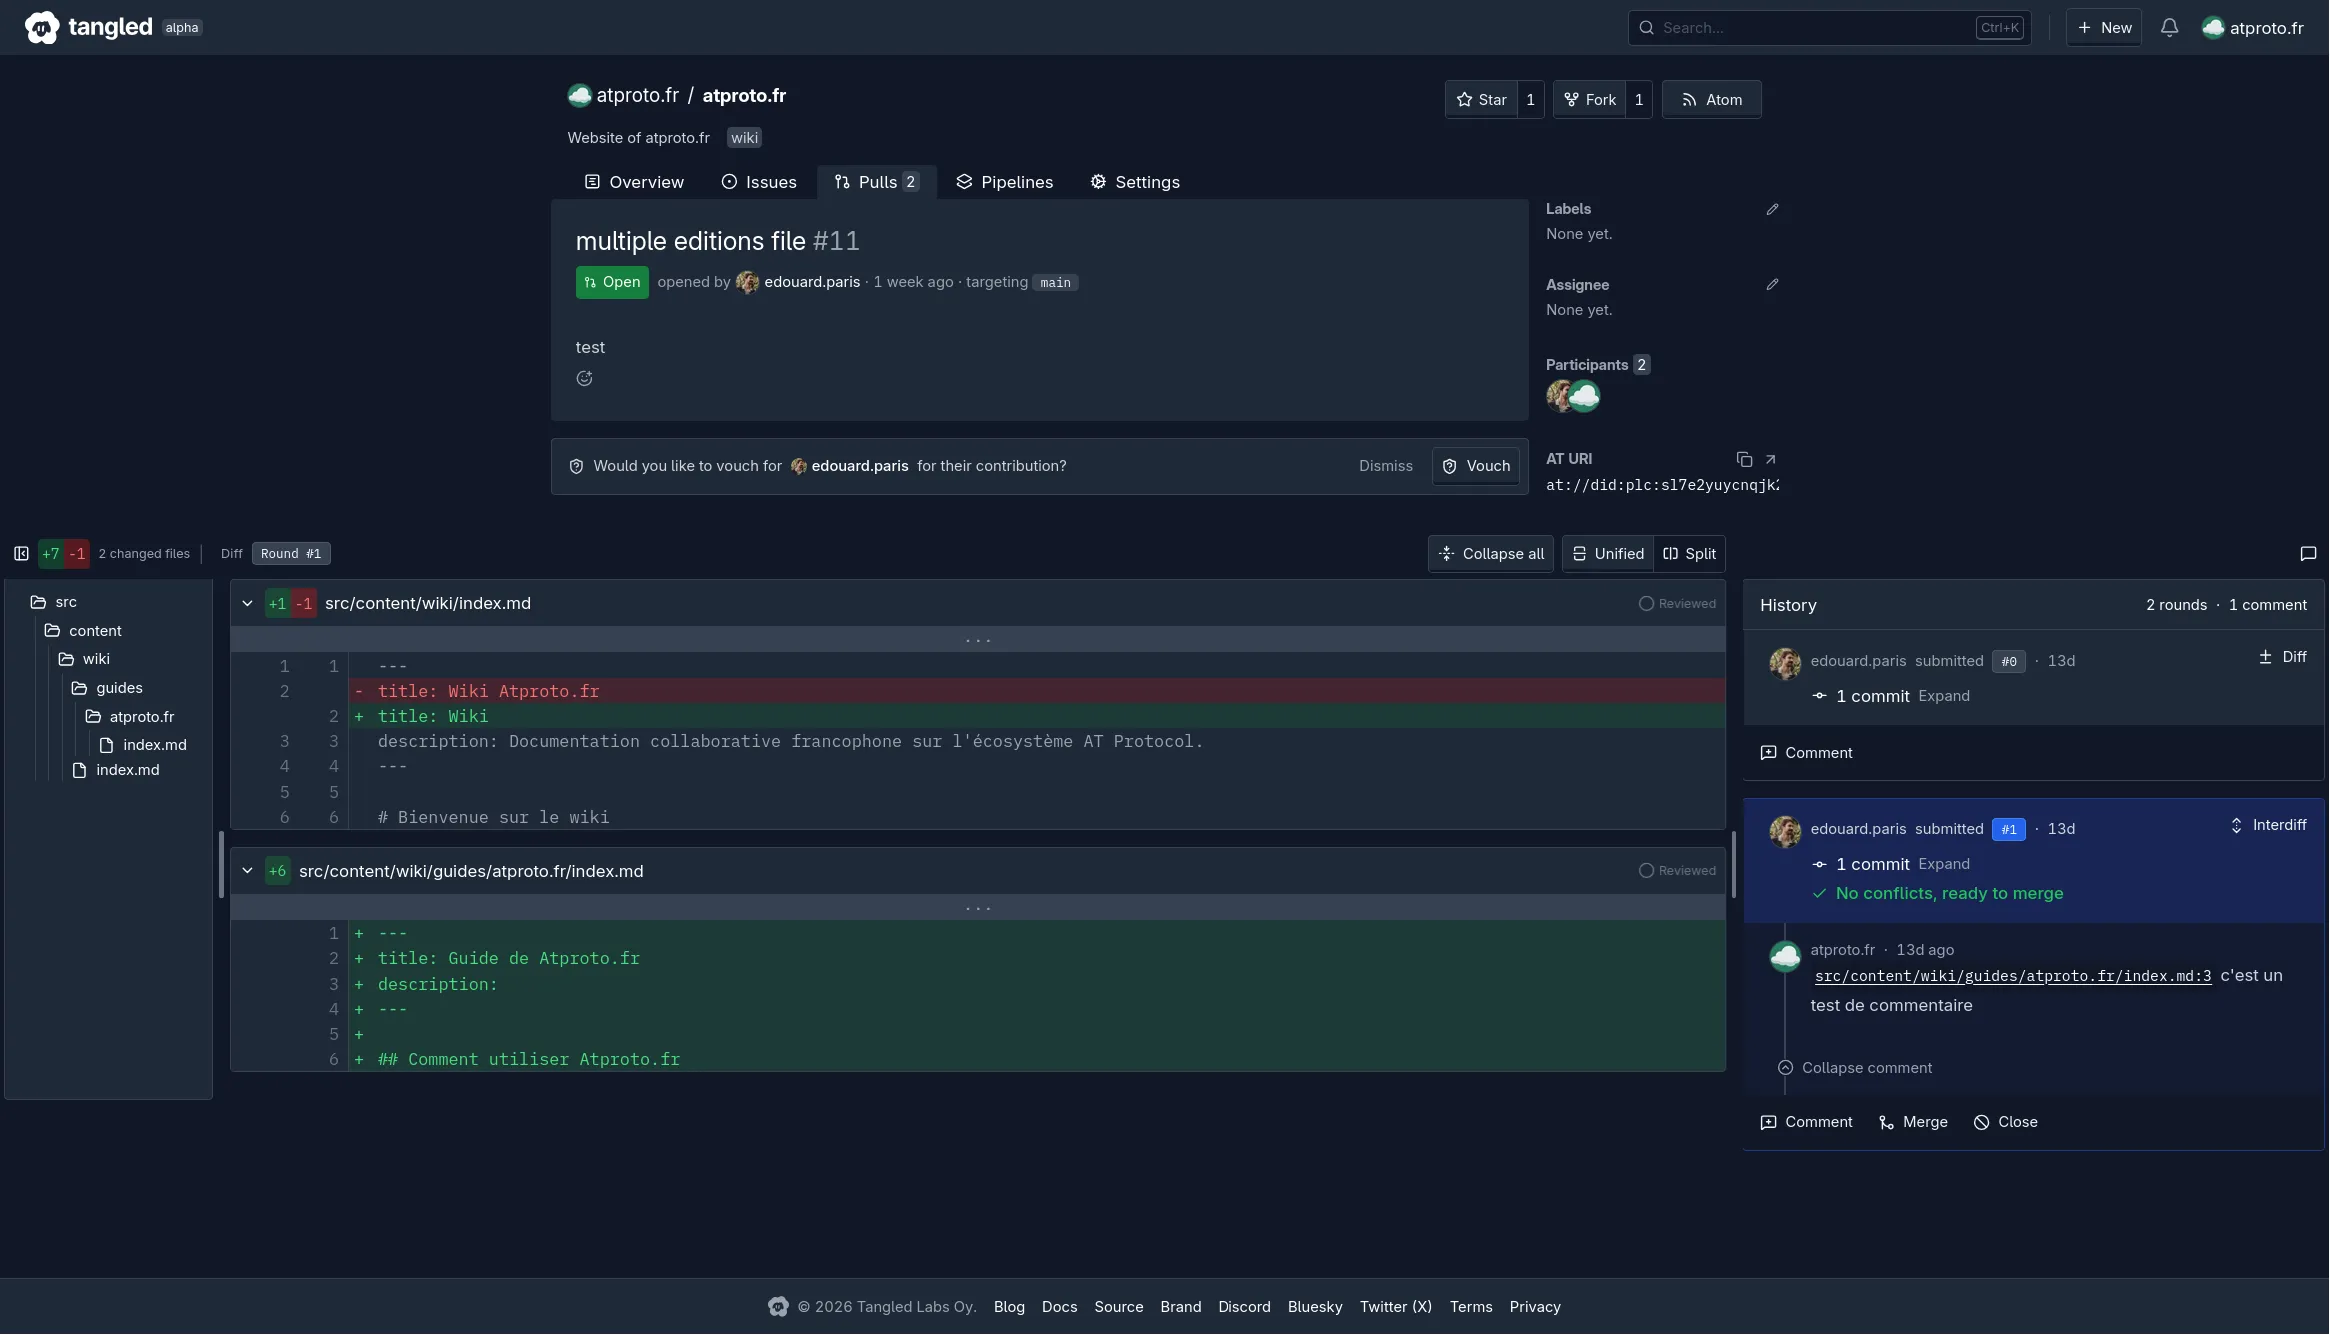Open the Pipelines tab
Image resolution: width=2330 pixels, height=1335 pixels.
click(x=1004, y=182)
